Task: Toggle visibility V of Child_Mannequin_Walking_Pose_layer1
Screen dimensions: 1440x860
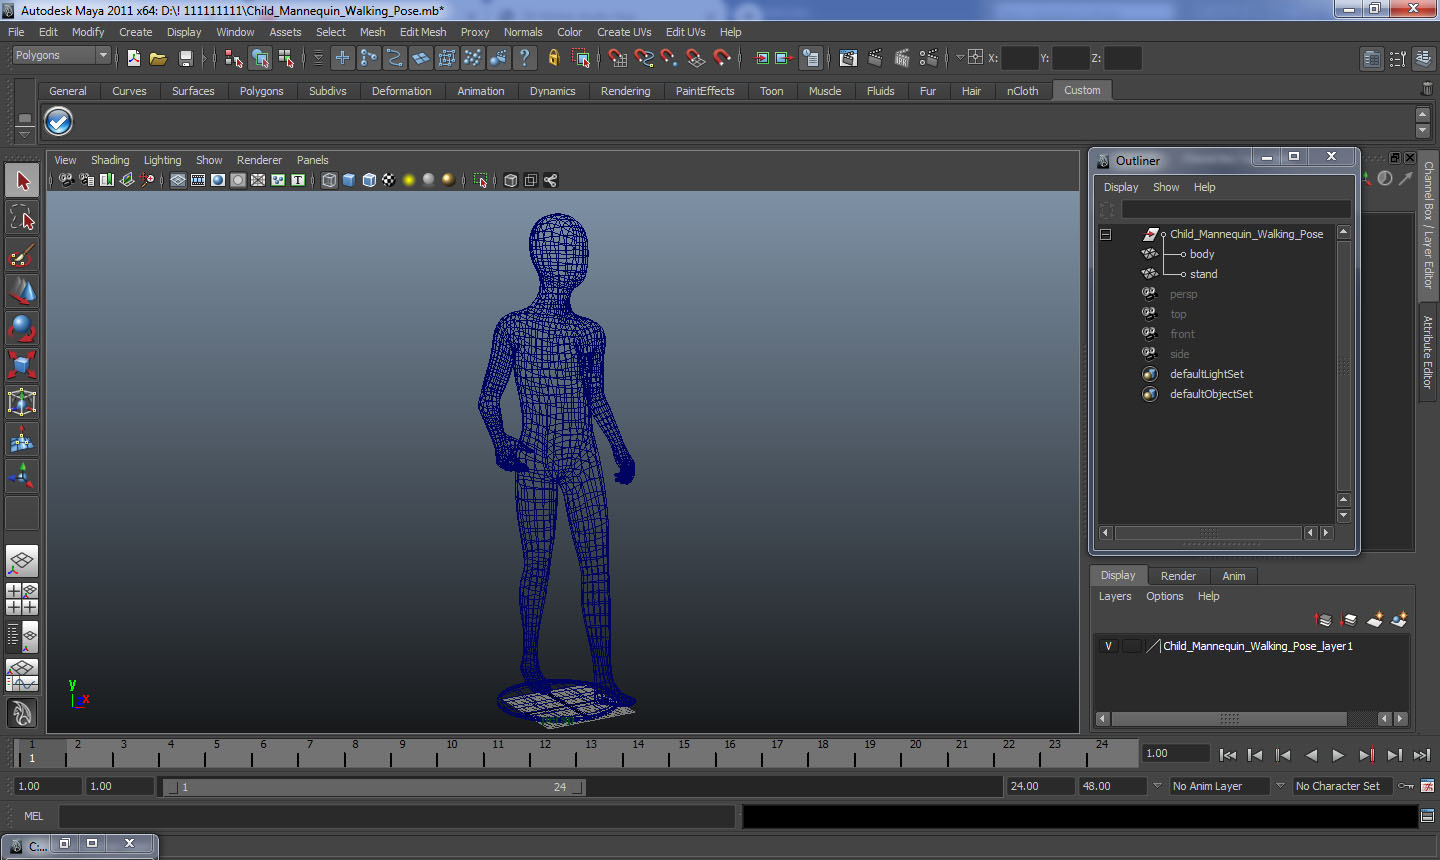Action: (x=1108, y=646)
